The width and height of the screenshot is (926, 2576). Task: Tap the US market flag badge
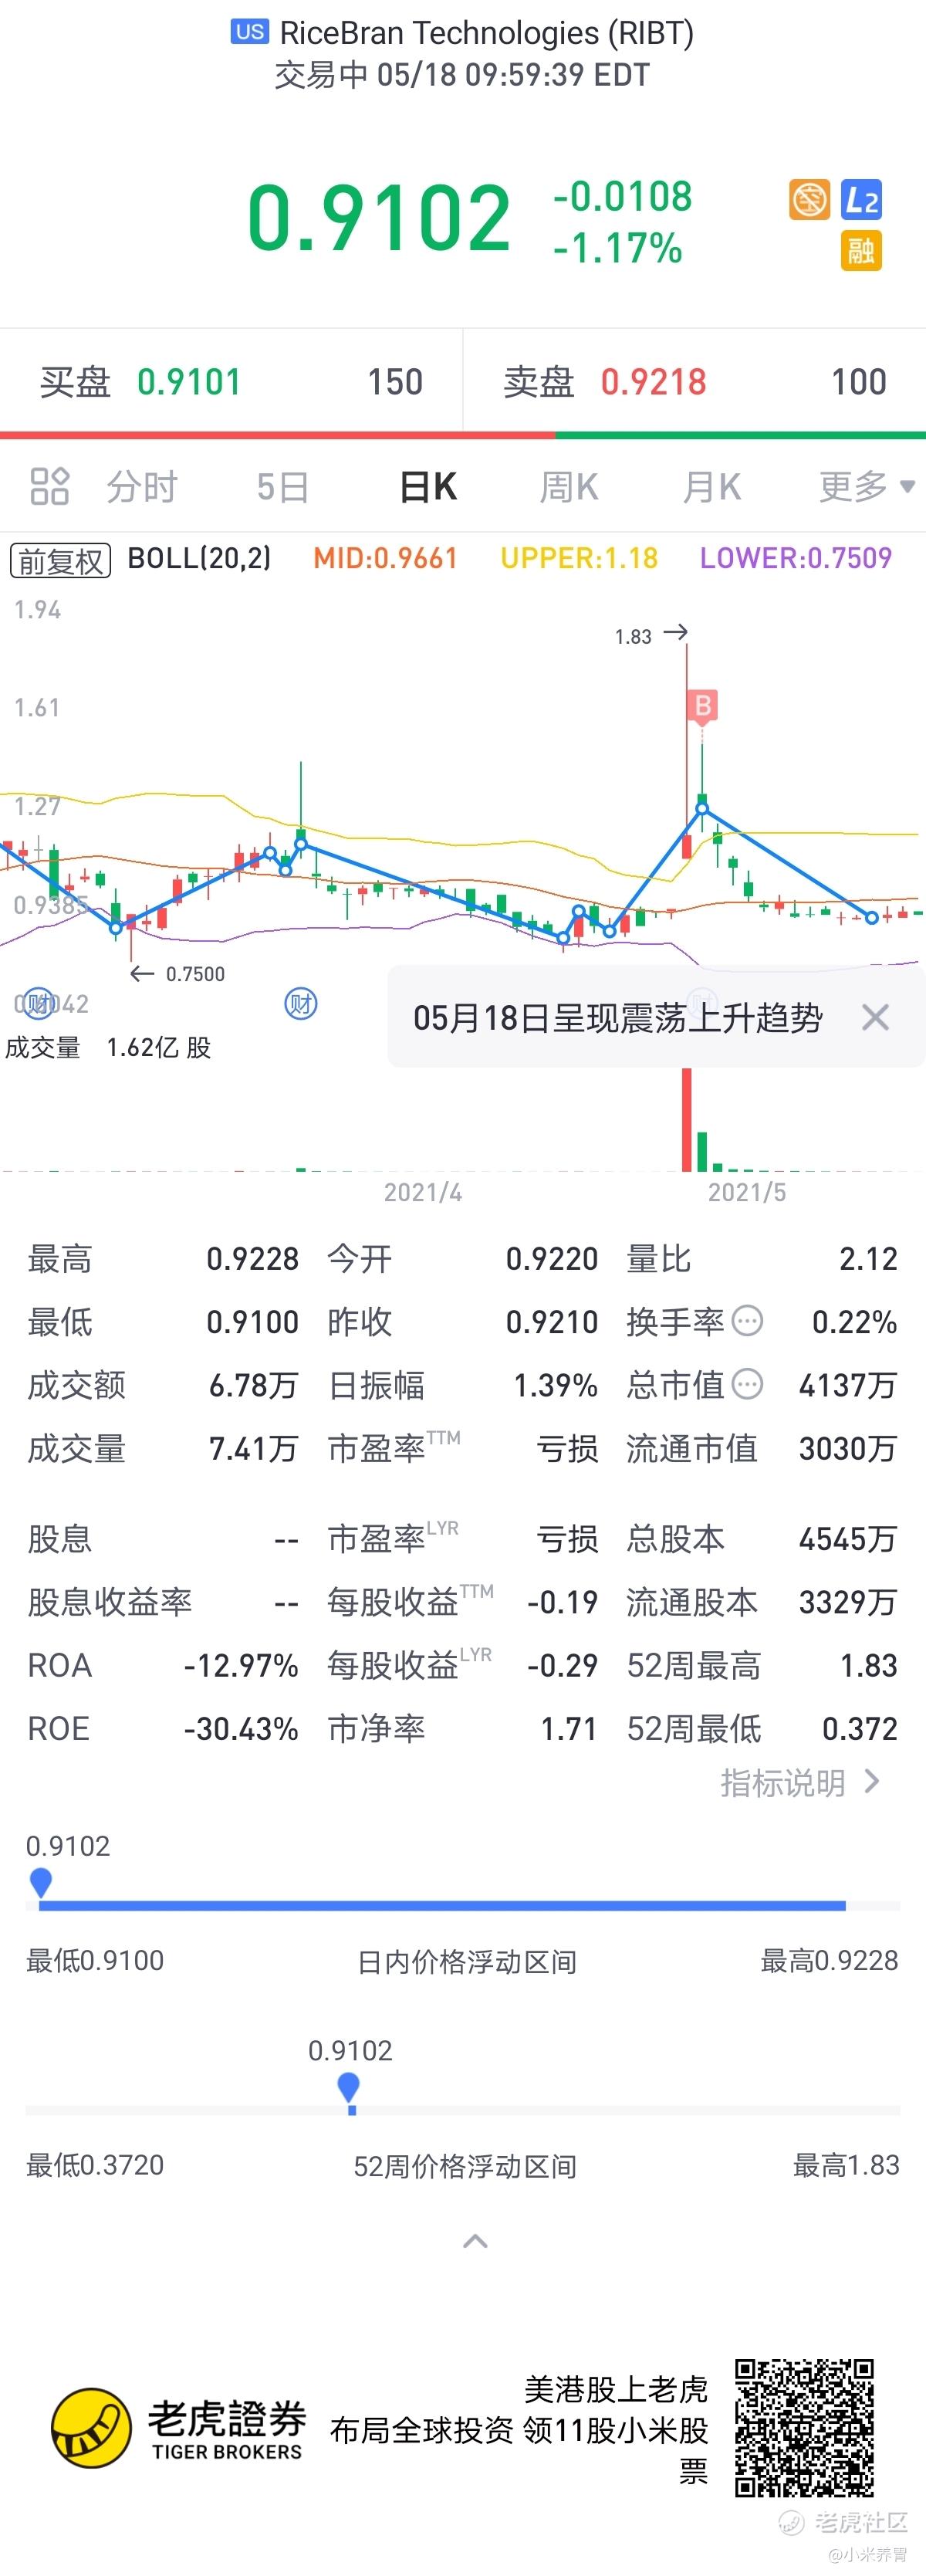(x=250, y=32)
